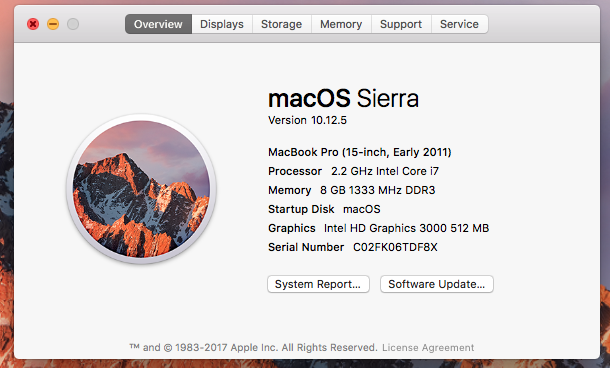
Task: Click MacBook Pro (15-inch, Early 2011) text
Action: tap(359, 152)
